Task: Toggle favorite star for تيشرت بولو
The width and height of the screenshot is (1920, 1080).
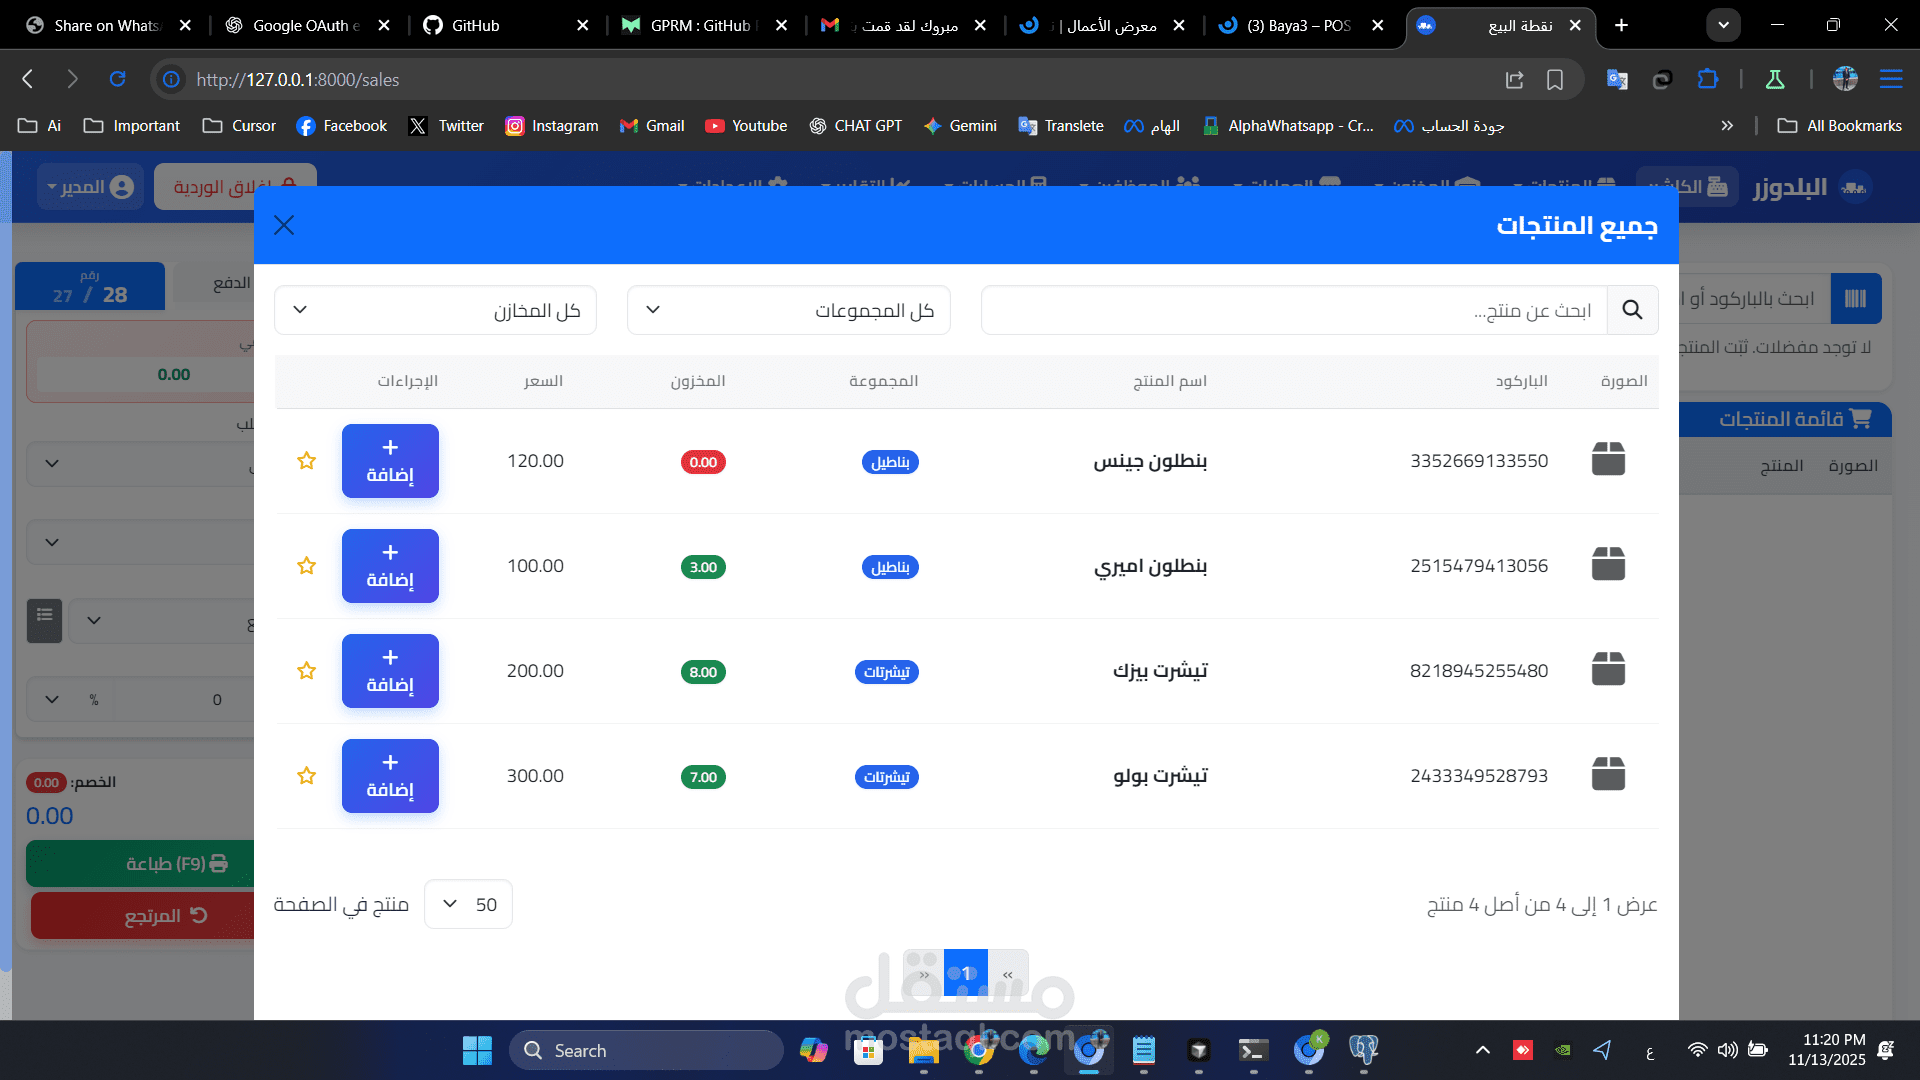Action: [x=307, y=776]
